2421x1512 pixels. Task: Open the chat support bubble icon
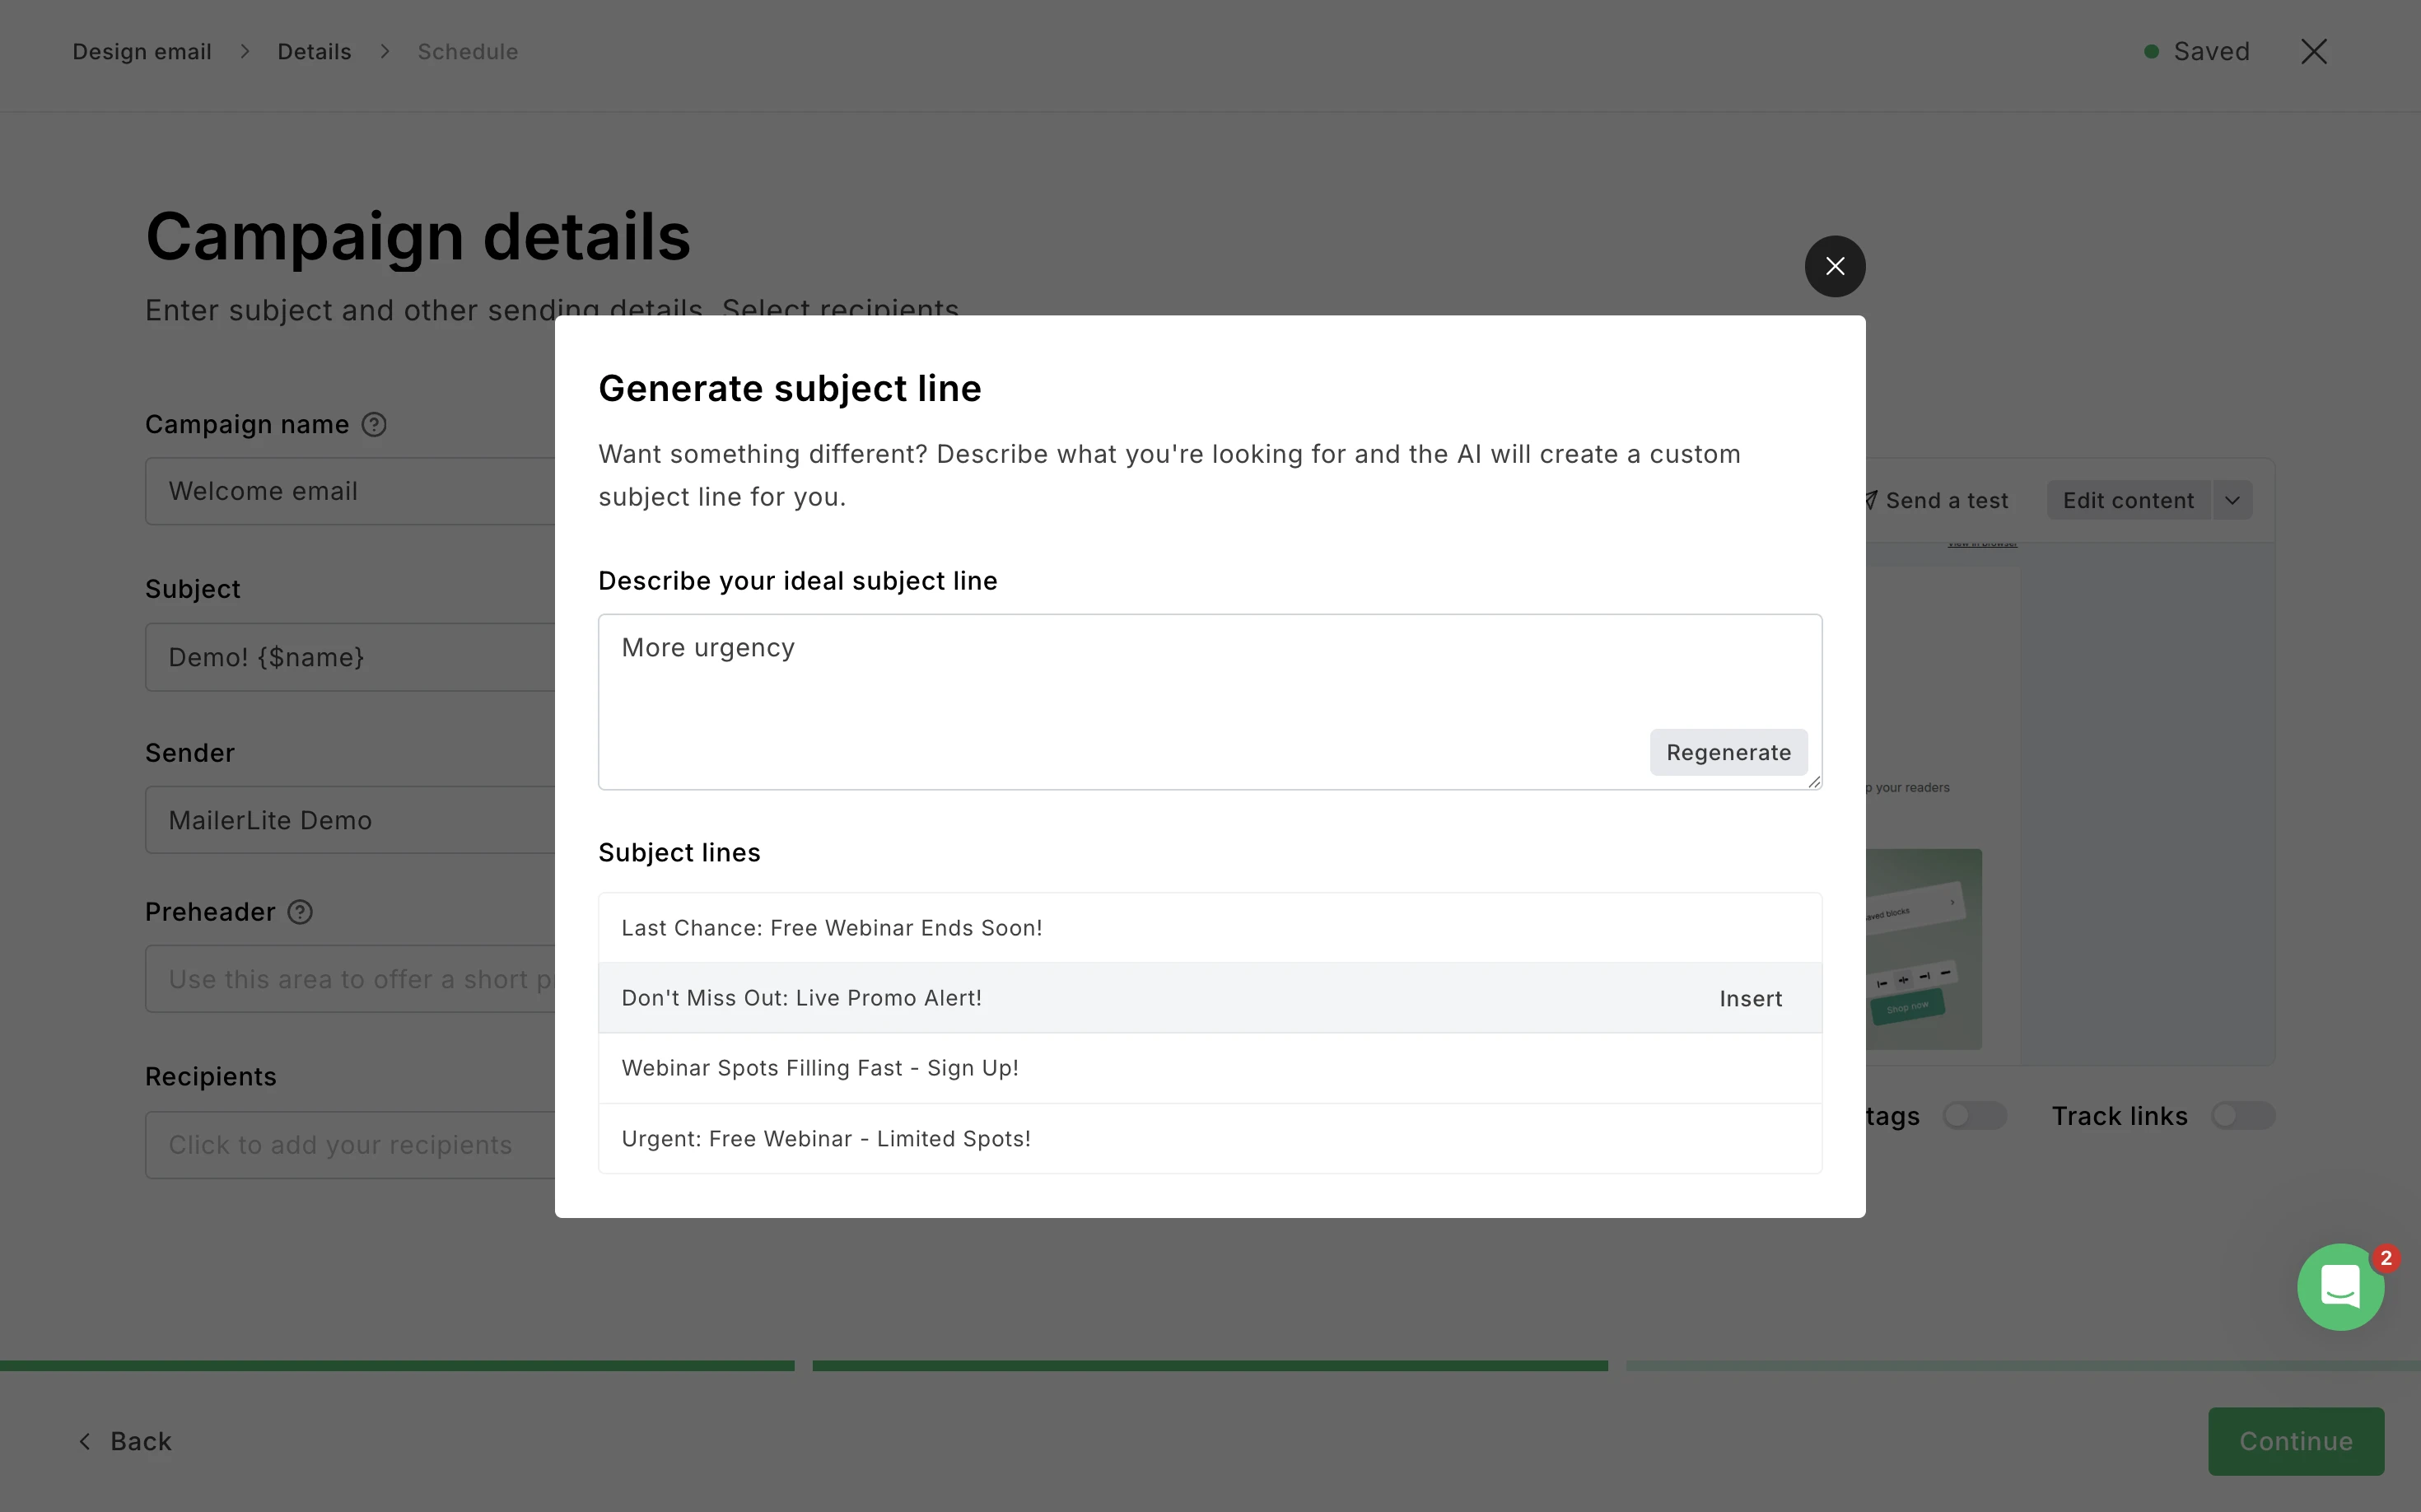pos(2340,1286)
